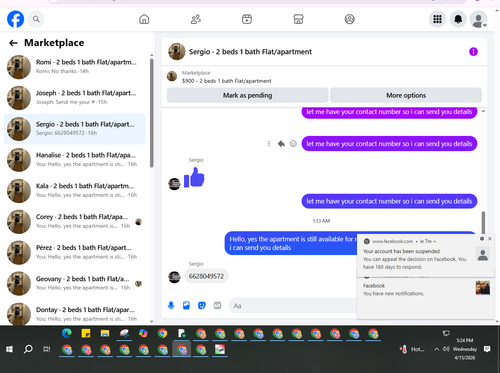Image resolution: width=500 pixels, height=373 pixels.
Task: Open the Geovany conversation
Action: 74,284
